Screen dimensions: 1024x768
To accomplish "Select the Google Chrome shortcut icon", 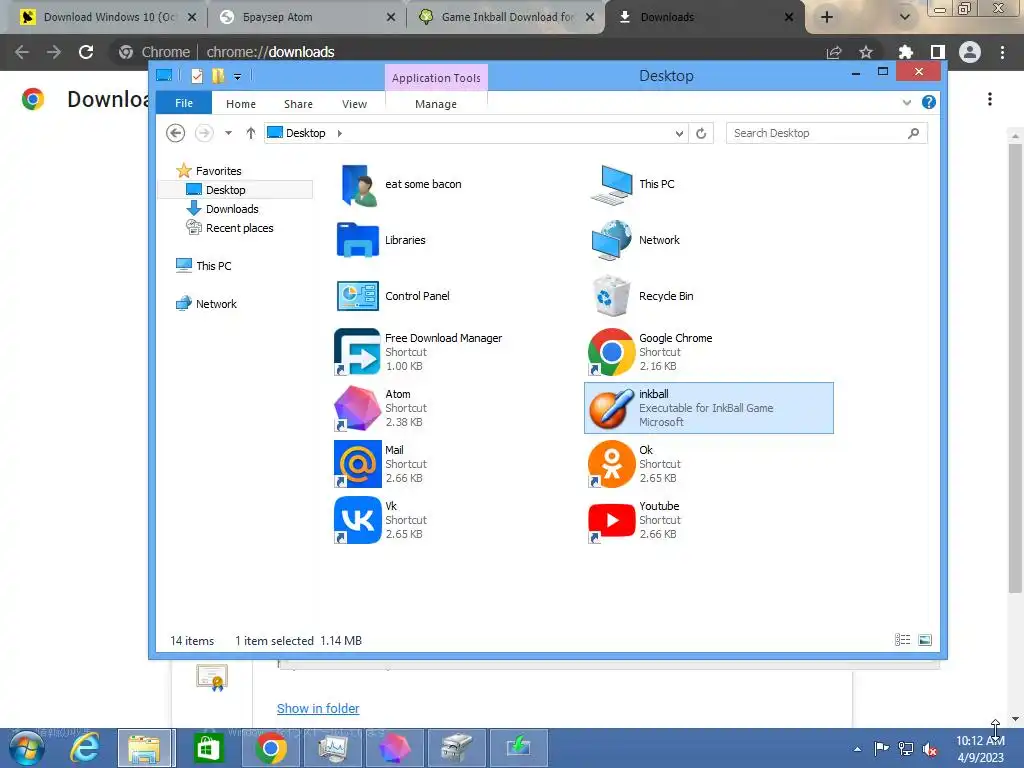I will pos(611,352).
